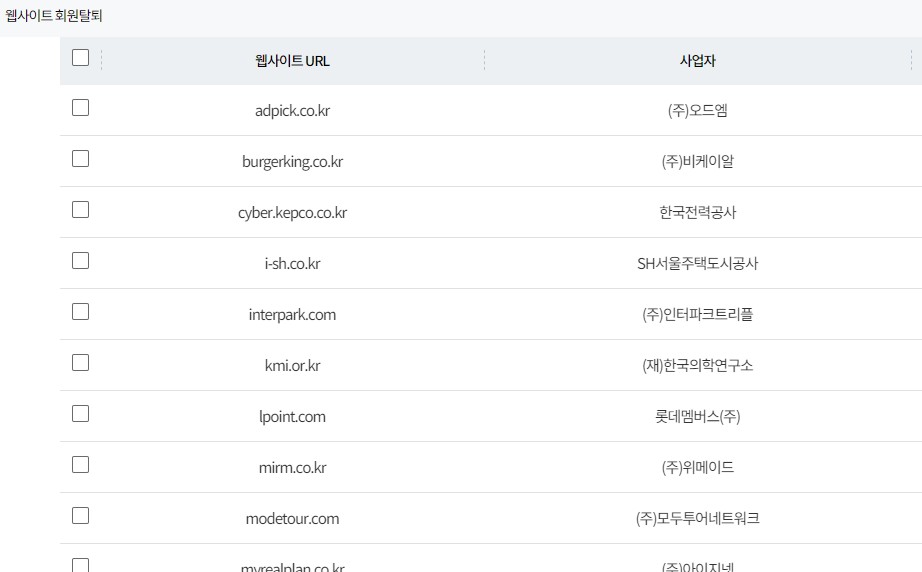
Task: Select the (재)한국의학연구소 cell
Action: coord(697,366)
